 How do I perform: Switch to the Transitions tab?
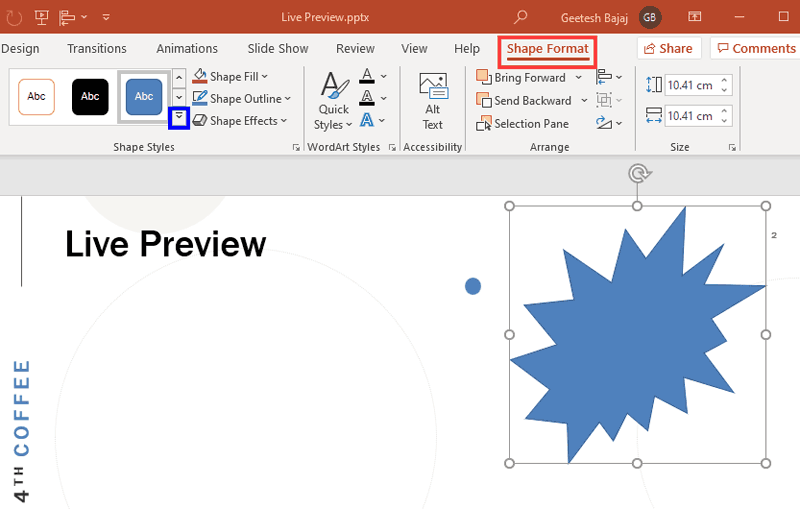[x=97, y=49]
